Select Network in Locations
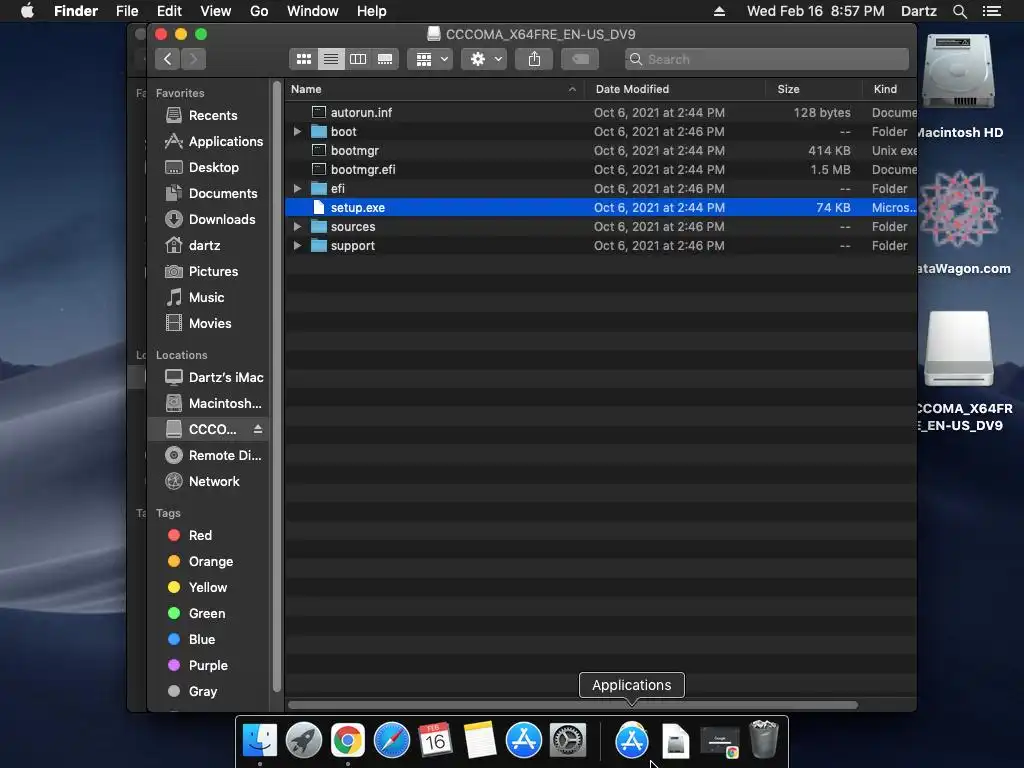The height and width of the screenshot is (768, 1024). pos(202,482)
